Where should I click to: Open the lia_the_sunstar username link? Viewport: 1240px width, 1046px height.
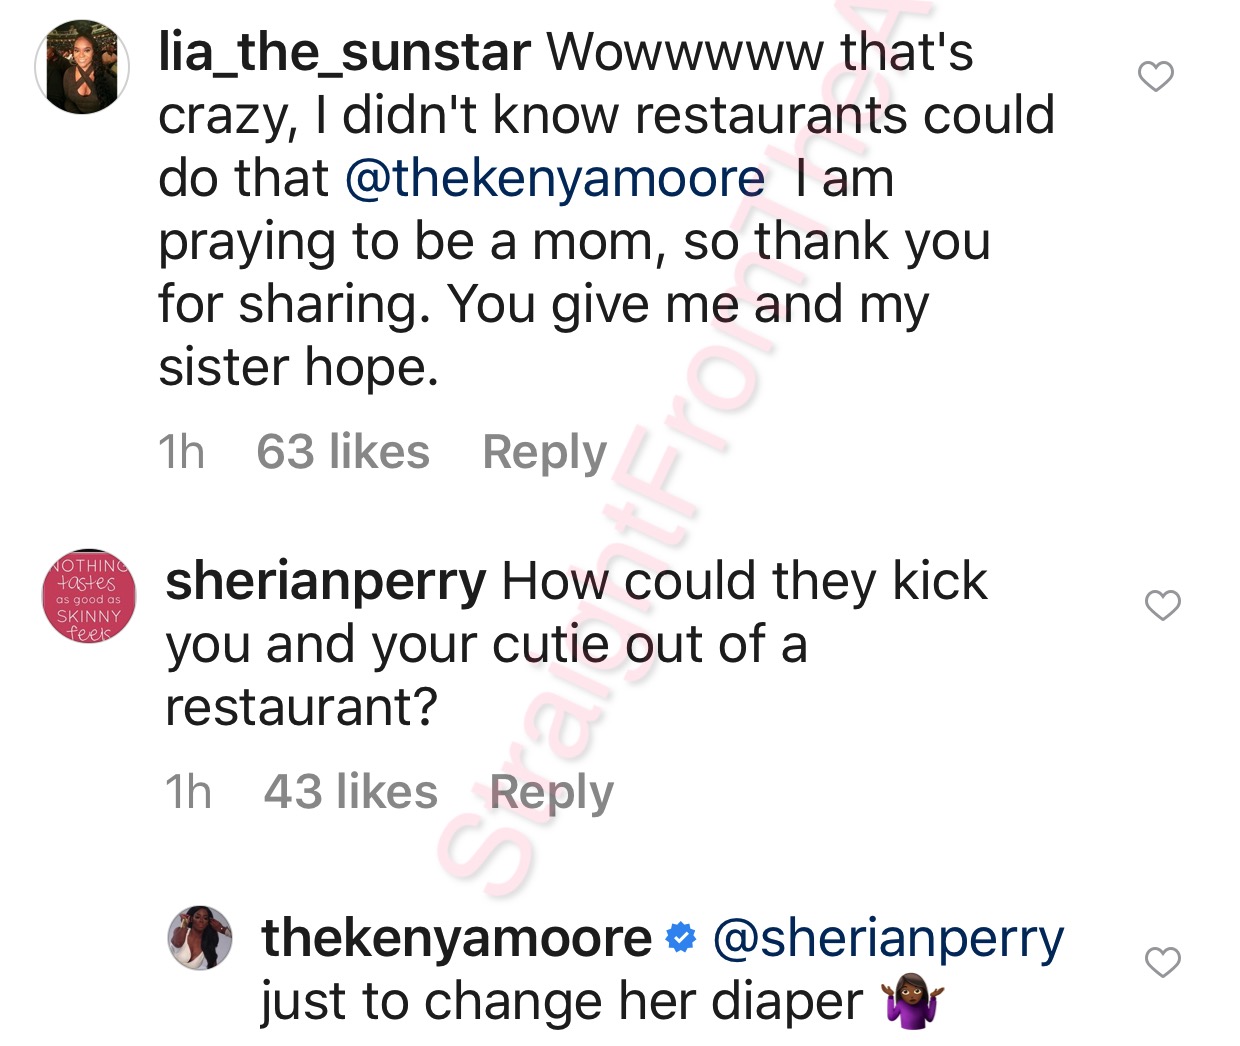(x=344, y=52)
